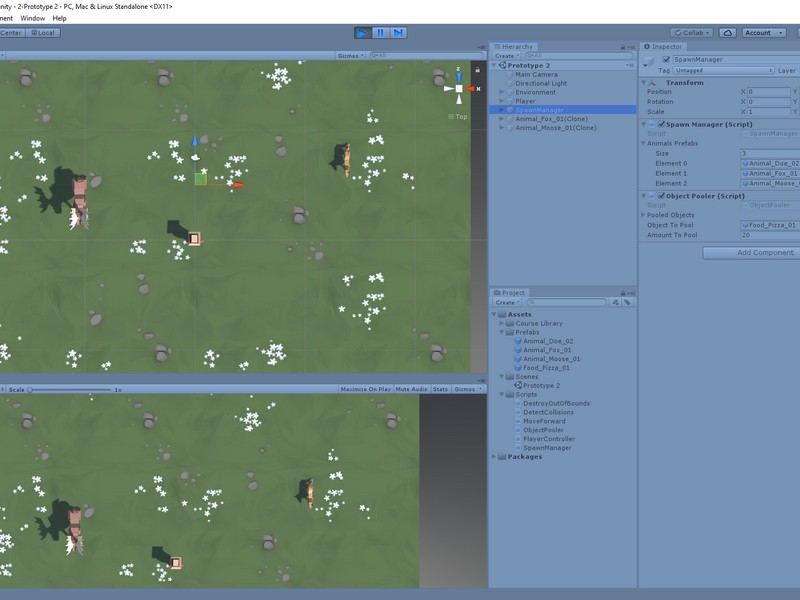Click the cloud services icon
Screen dimensions: 800x600
728,33
